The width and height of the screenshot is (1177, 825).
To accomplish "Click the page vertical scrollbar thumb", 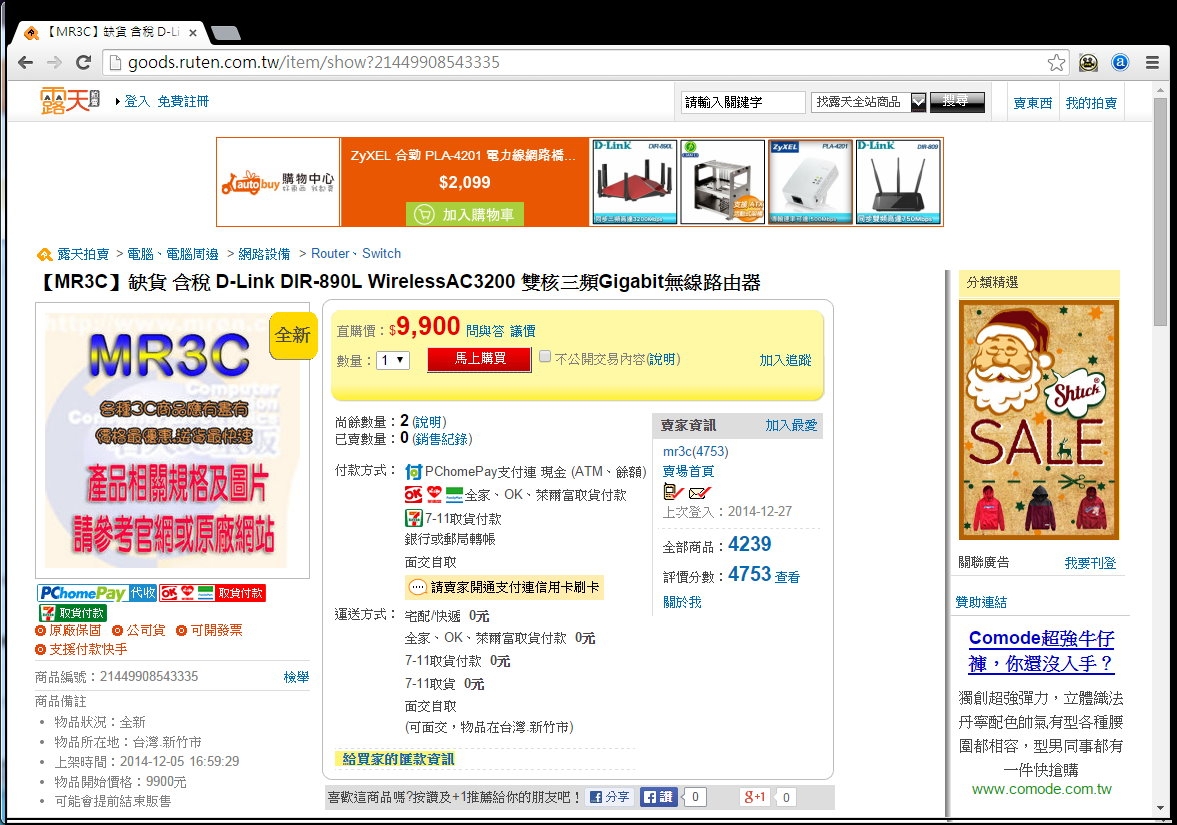I will pyautogui.click(x=1160, y=210).
